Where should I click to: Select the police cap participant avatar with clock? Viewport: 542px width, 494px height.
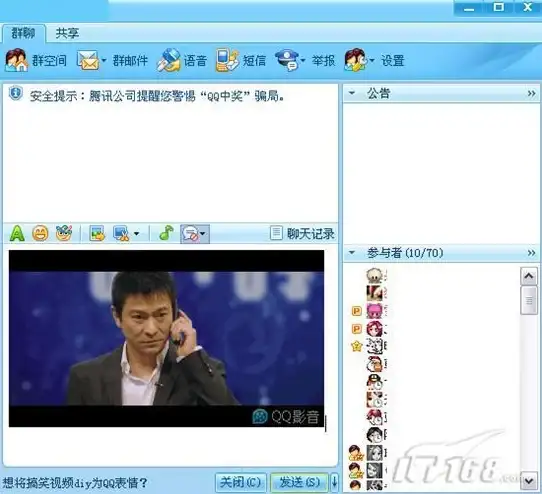coord(374,381)
